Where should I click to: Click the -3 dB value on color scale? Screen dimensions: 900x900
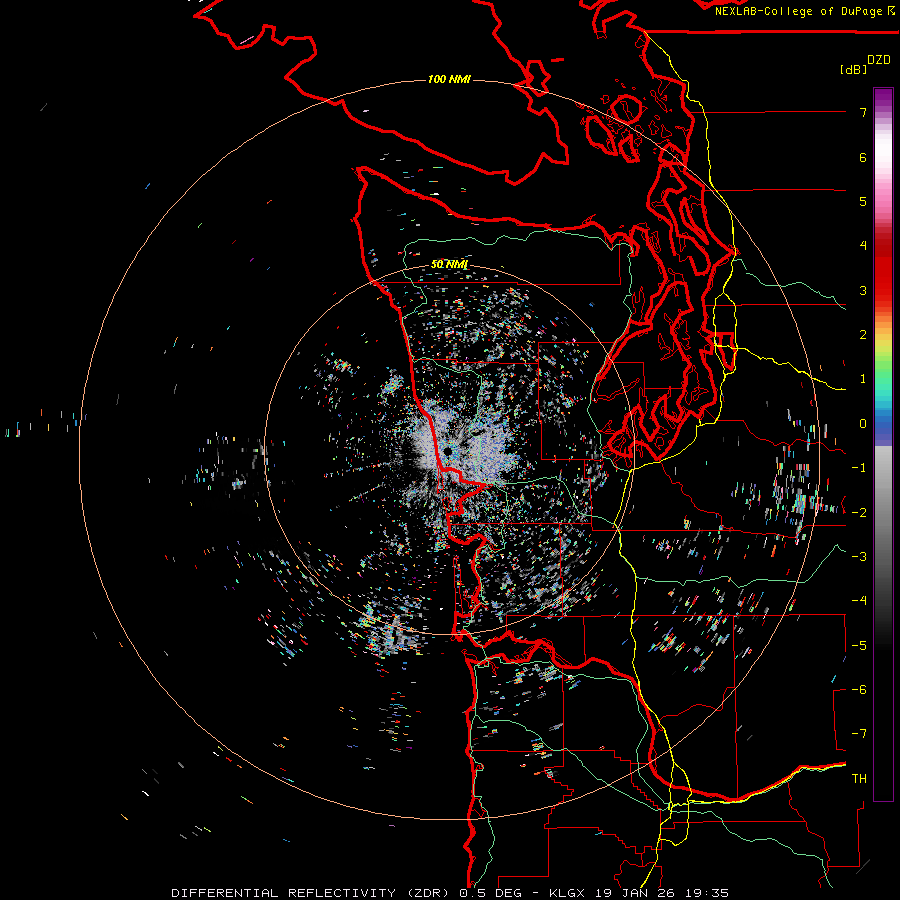tap(859, 557)
